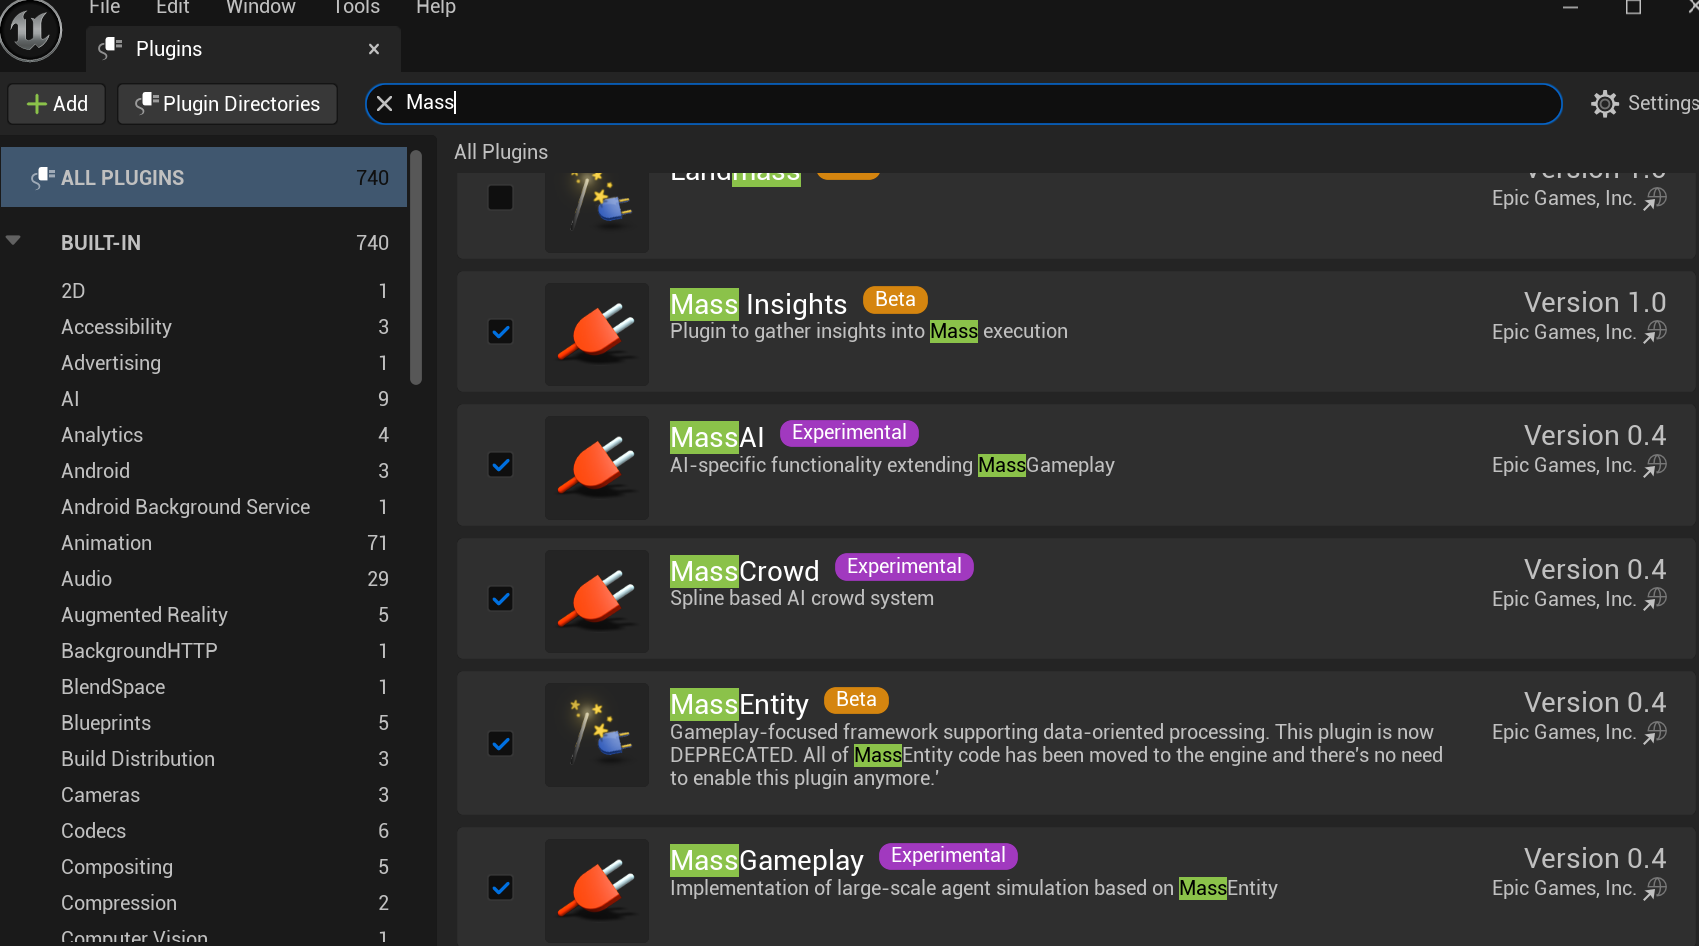Select the Android category
This screenshot has height=946, width=1699.
pos(204,471)
